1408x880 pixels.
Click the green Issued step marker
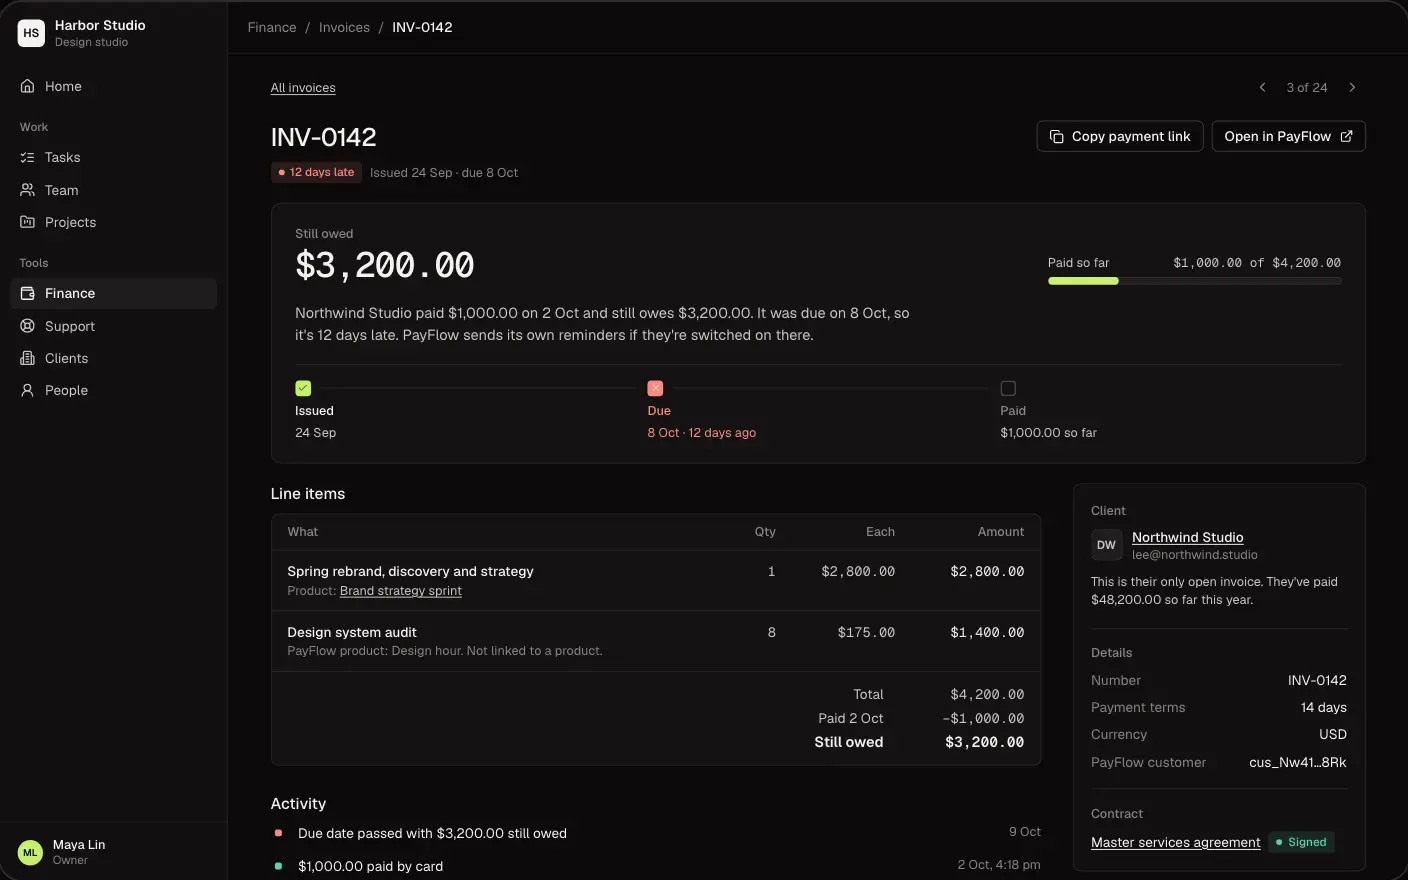pyautogui.click(x=303, y=388)
